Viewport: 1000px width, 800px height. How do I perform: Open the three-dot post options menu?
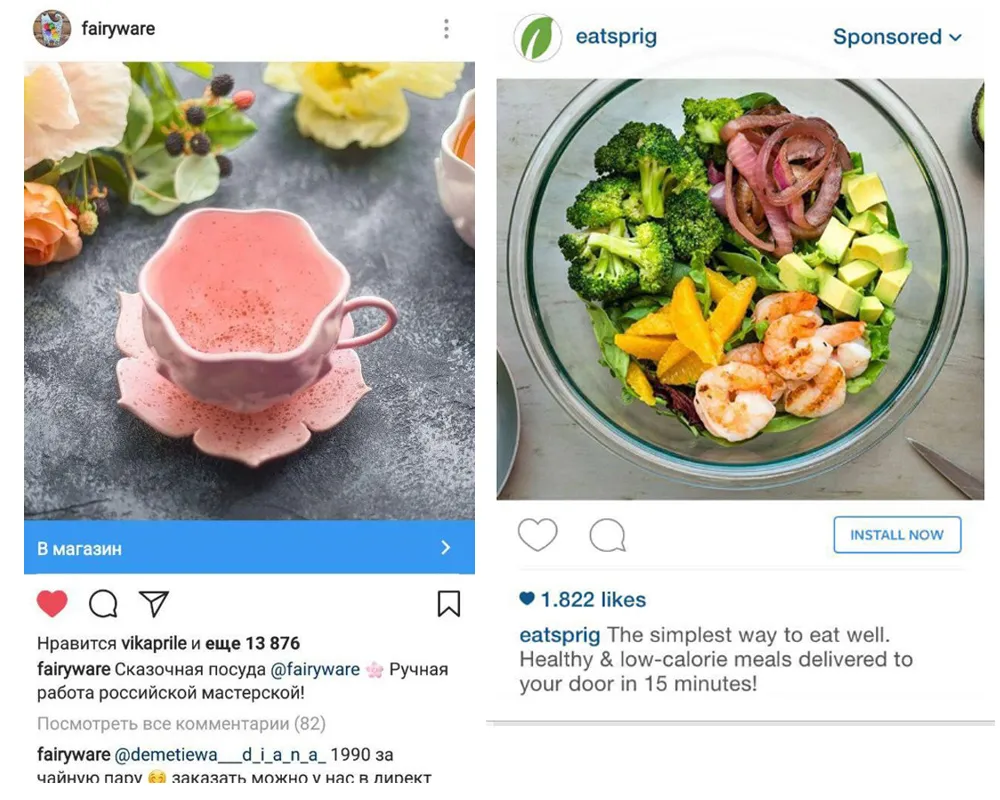coord(446,29)
